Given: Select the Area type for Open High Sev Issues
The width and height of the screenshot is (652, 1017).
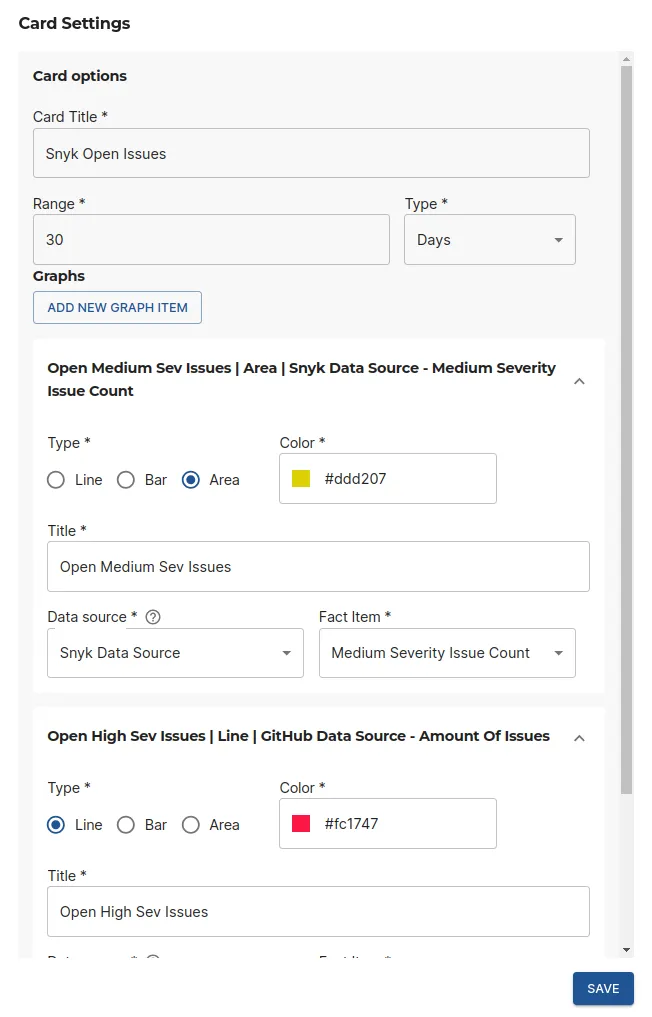Looking at the screenshot, I should 191,824.
